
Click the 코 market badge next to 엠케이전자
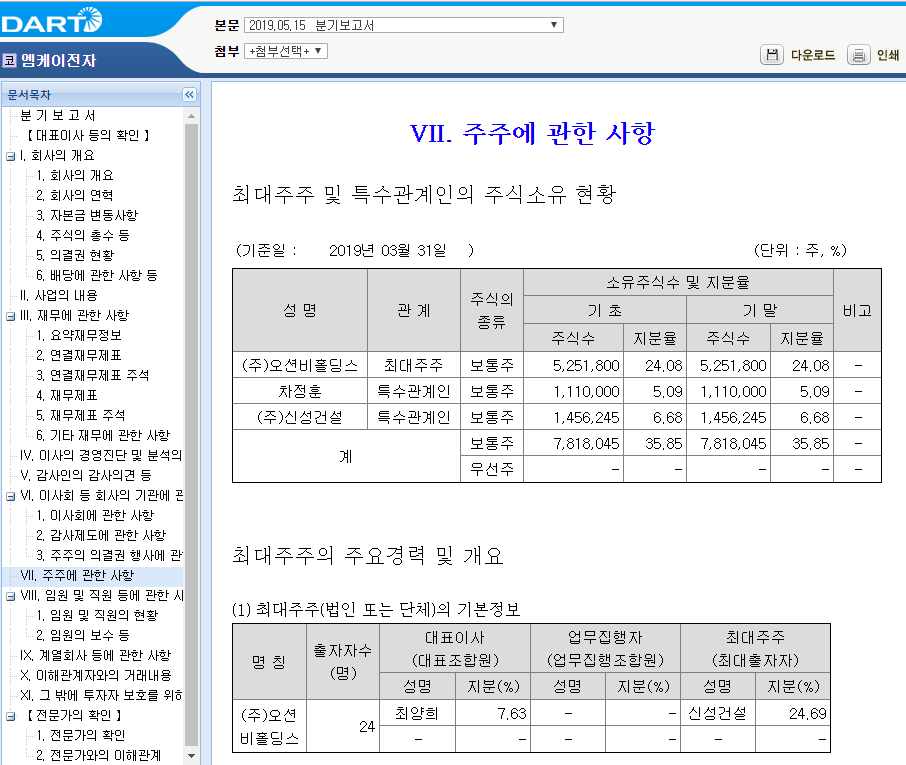click(9, 60)
